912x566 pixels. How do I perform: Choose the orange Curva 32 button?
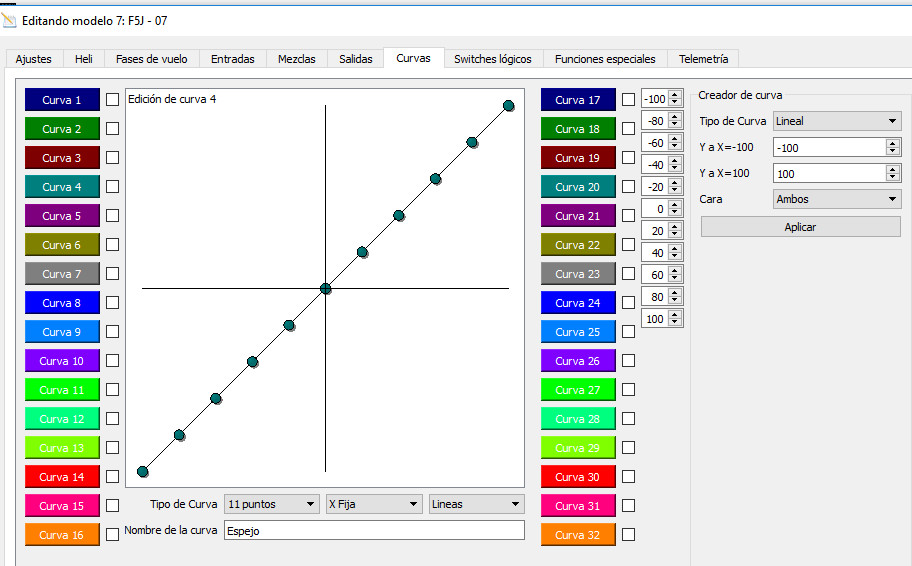[578, 535]
